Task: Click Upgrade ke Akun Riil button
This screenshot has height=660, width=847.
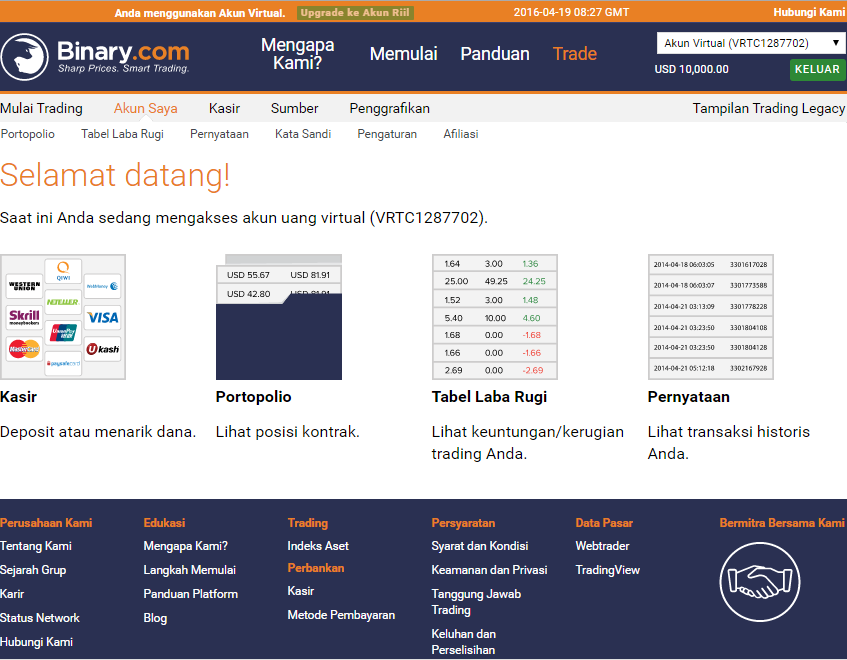Action: 355,13
